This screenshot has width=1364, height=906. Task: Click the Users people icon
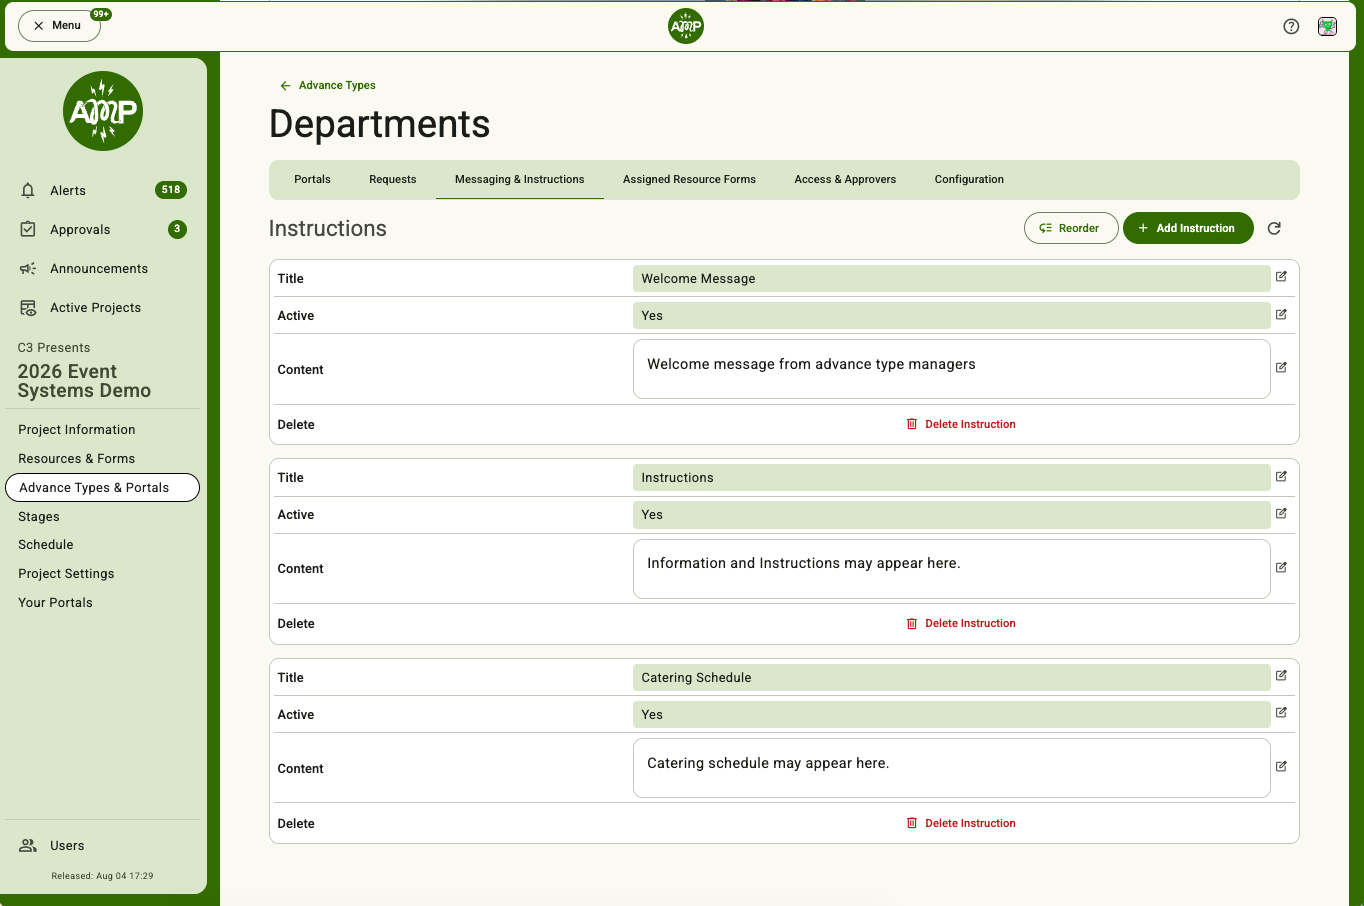tap(28, 845)
